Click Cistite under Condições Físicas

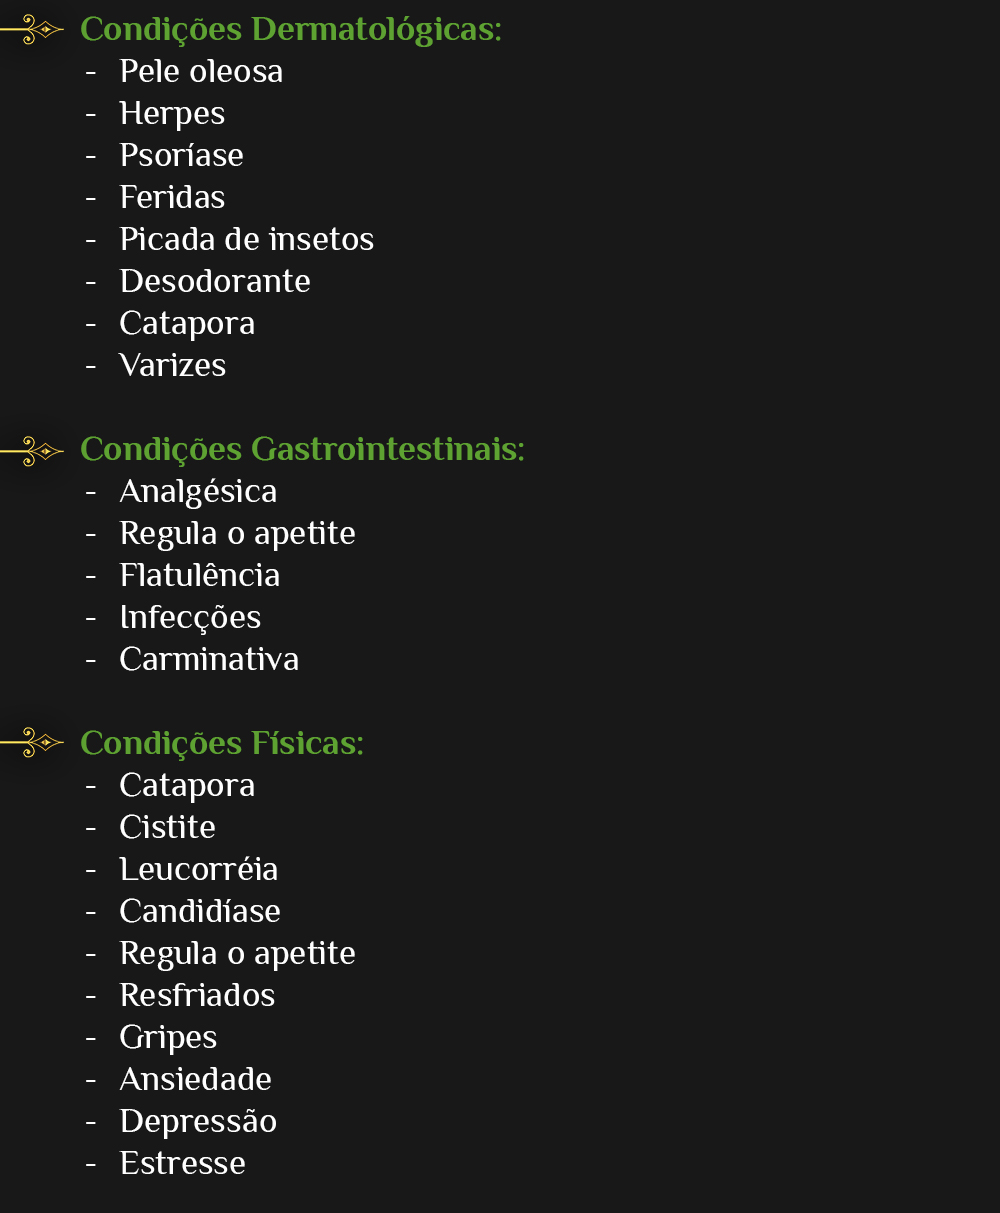coord(167,828)
